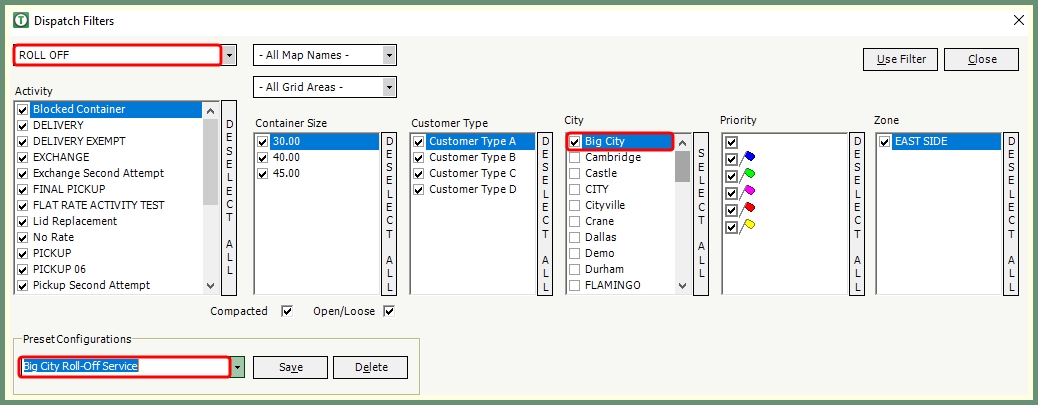Open the Preset Configurations dropdown arrow
1038x405 pixels.
coord(238,367)
